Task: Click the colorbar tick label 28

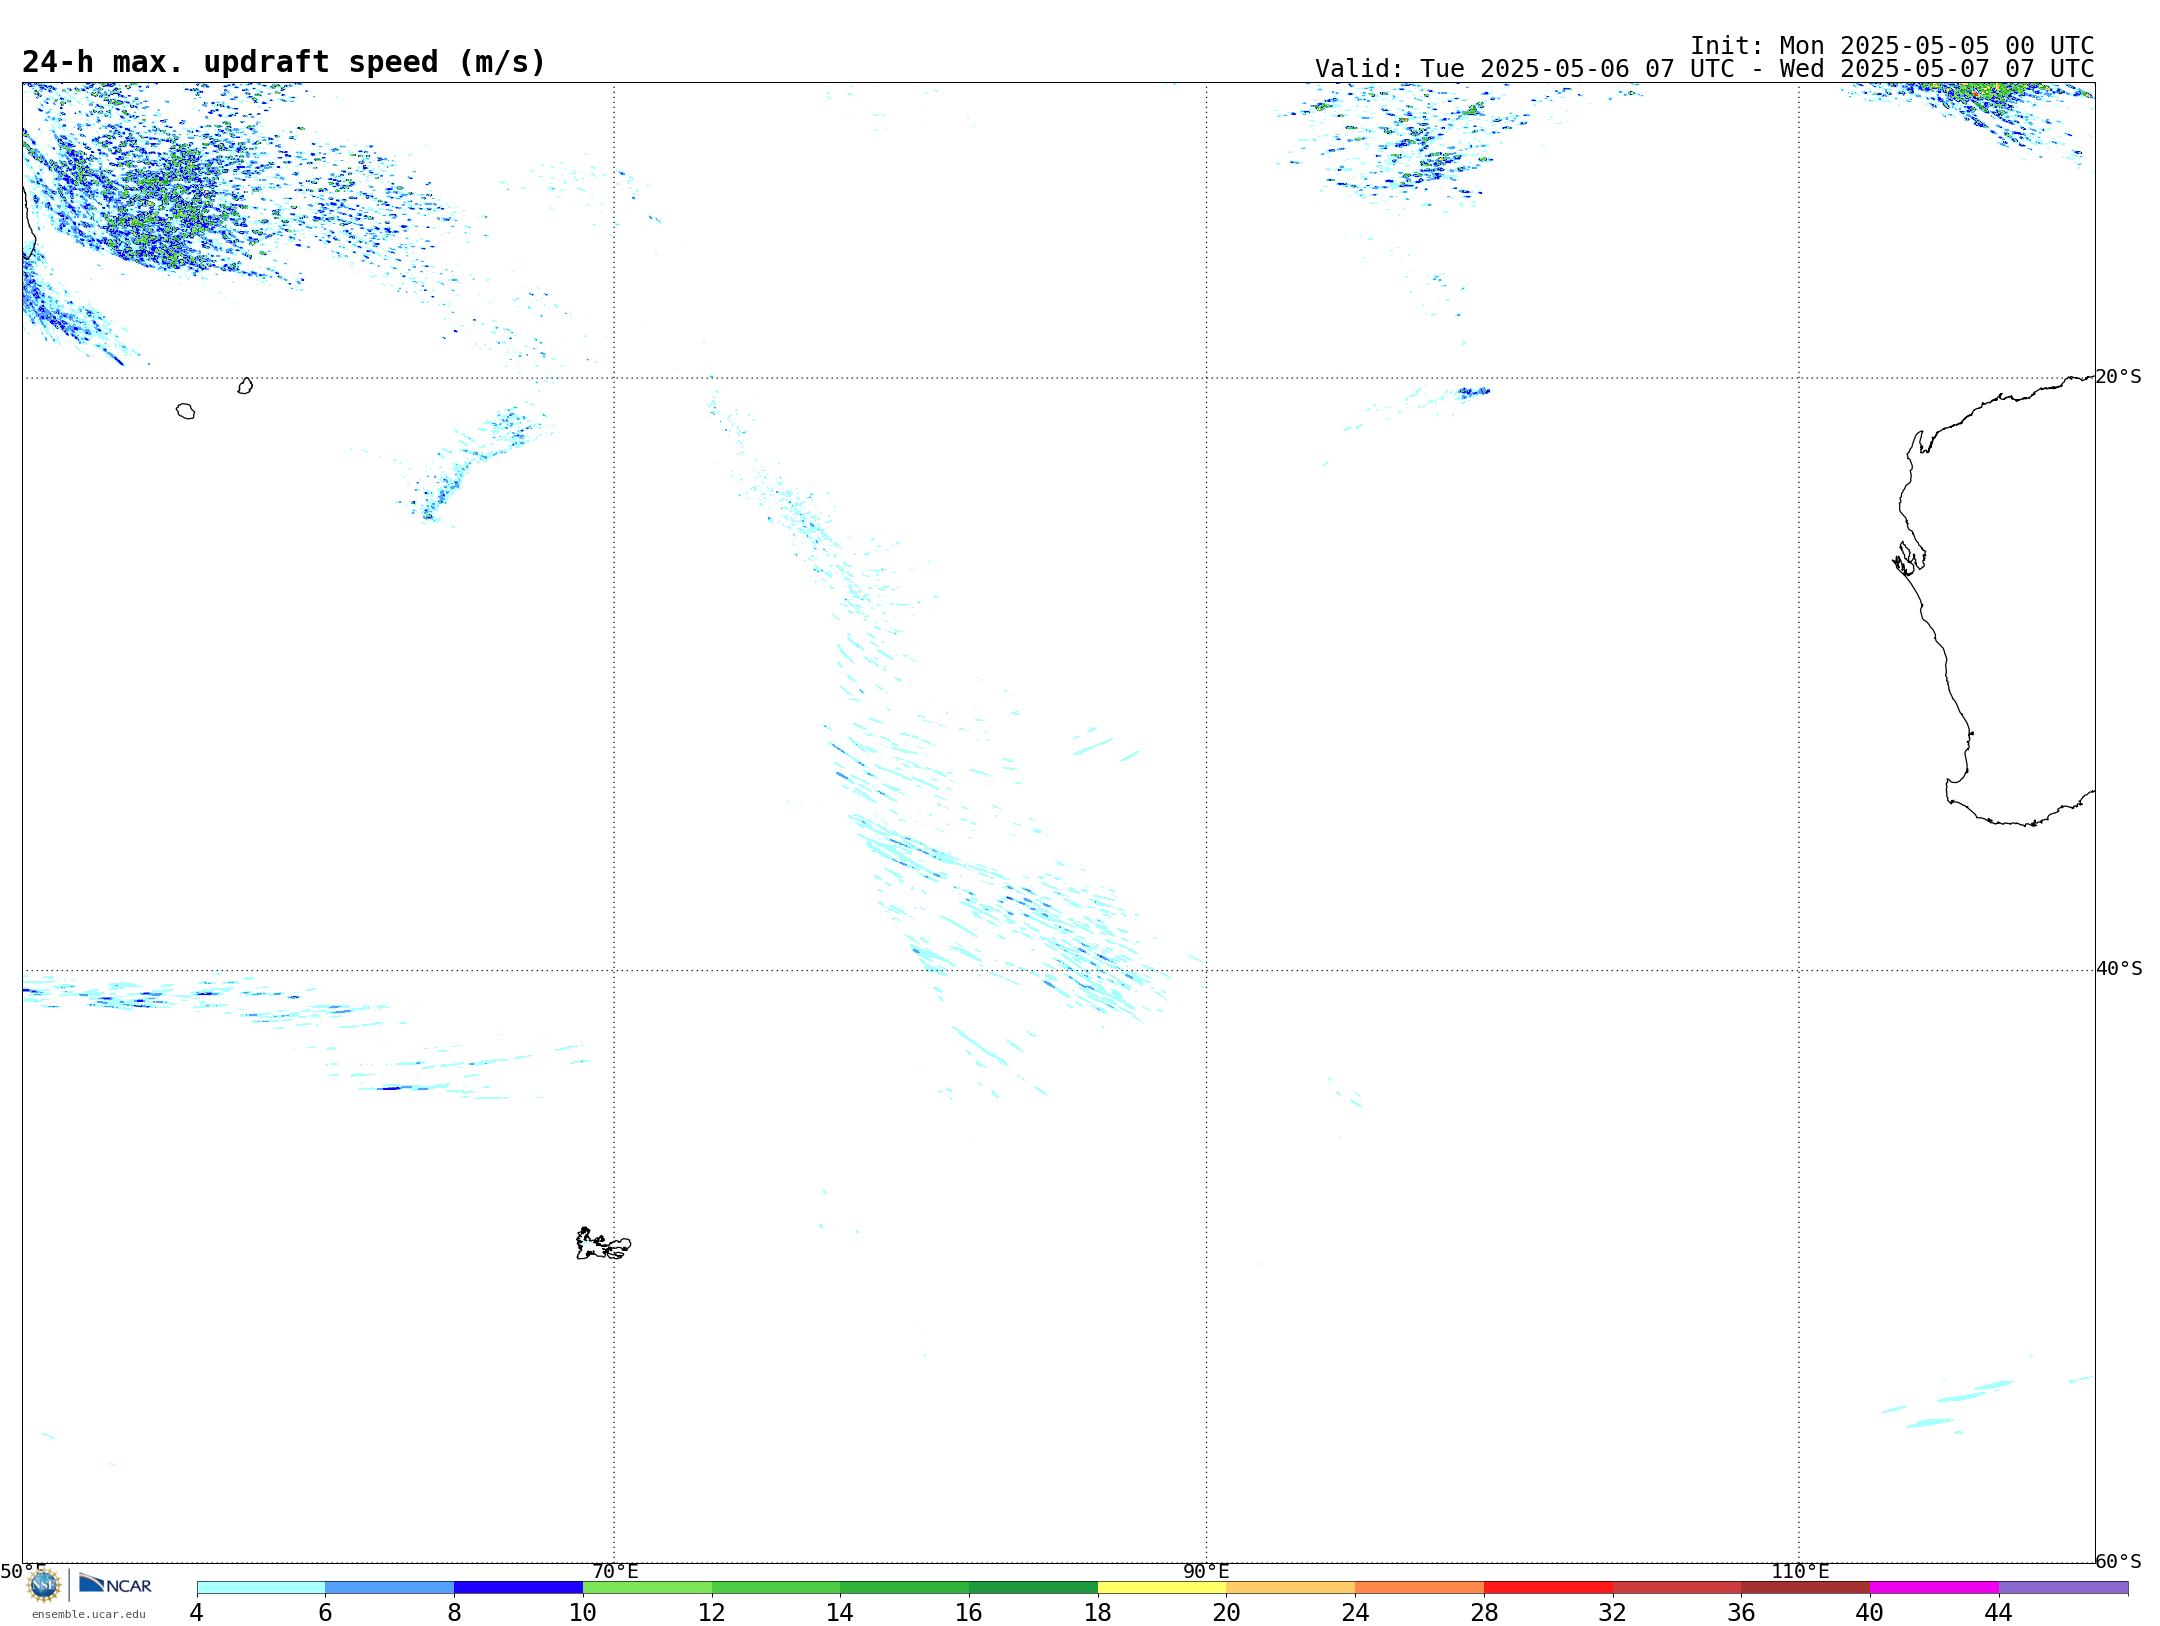Action: pyautogui.click(x=1484, y=1613)
